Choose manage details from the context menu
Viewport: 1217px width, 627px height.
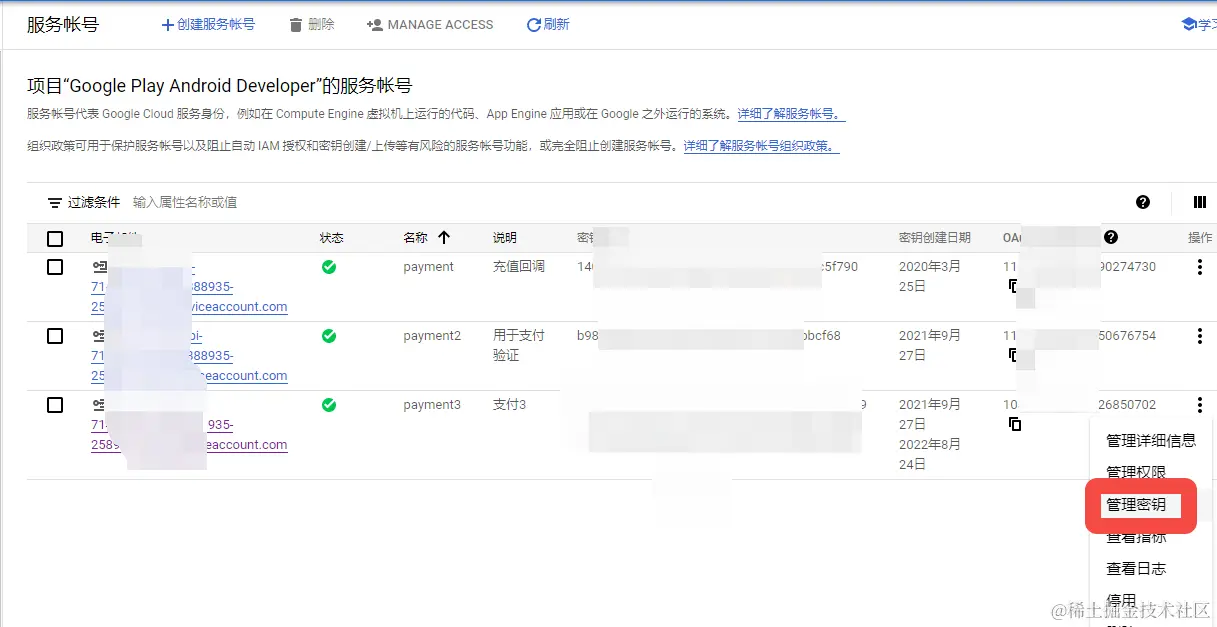click(x=1151, y=440)
